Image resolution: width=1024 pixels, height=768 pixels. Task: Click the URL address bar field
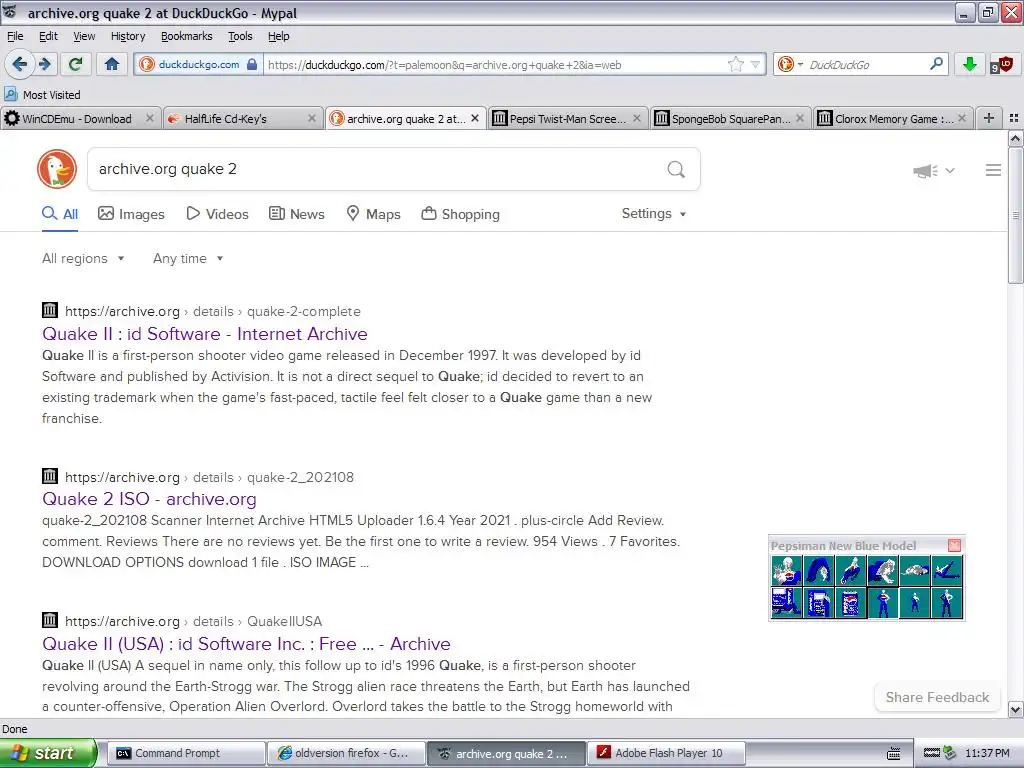493,64
